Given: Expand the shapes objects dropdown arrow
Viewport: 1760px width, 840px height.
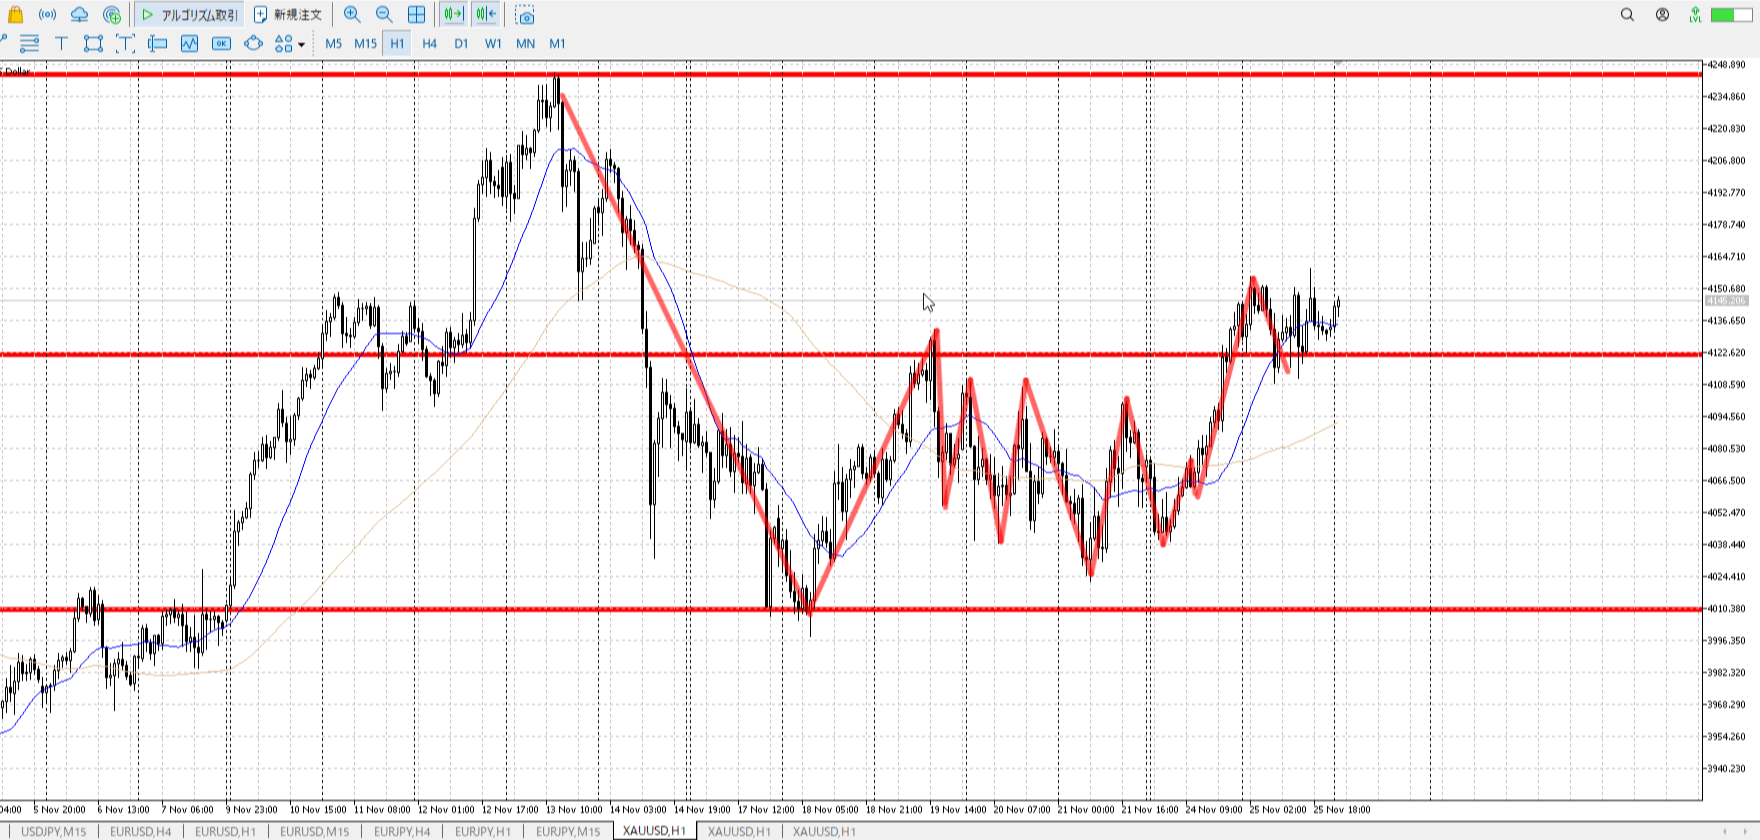Looking at the screenshot, I should point(301,44).
